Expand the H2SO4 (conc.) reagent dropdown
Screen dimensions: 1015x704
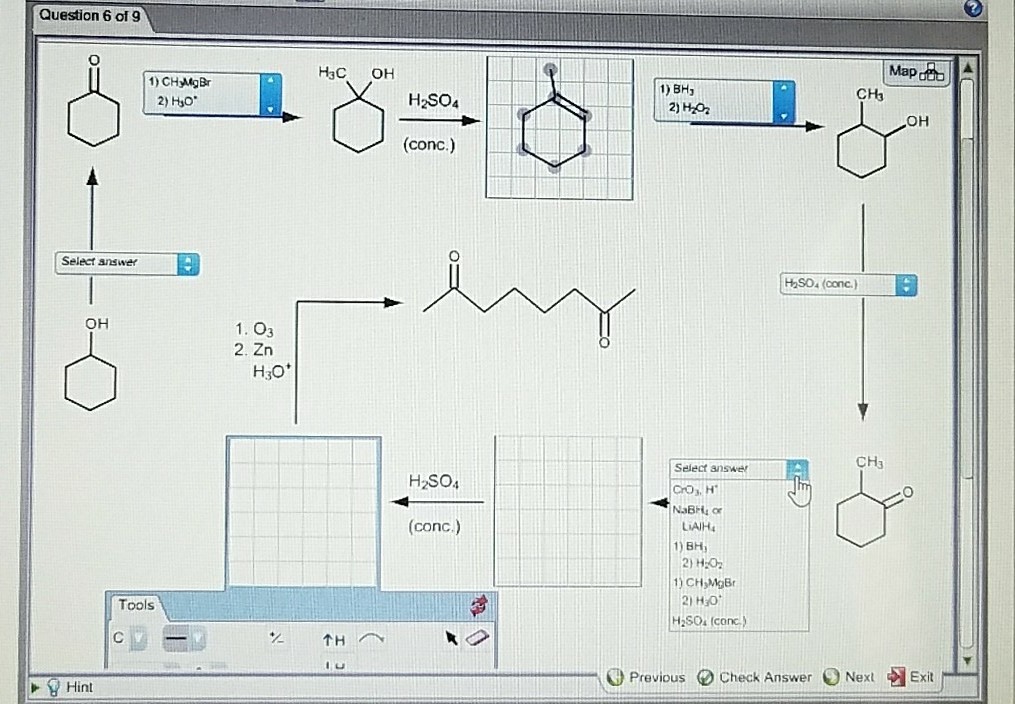(905, 284)
